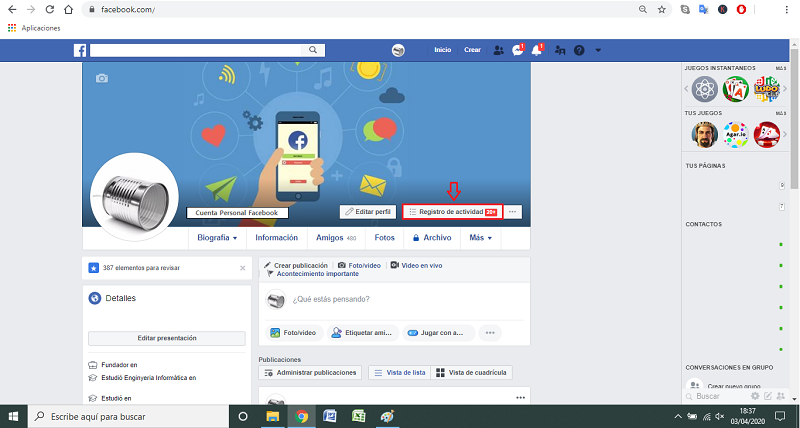The height and width of the screenshot is (428, 800).
Task: Click Inicio in top bar
Action: (x=443, y=50)
